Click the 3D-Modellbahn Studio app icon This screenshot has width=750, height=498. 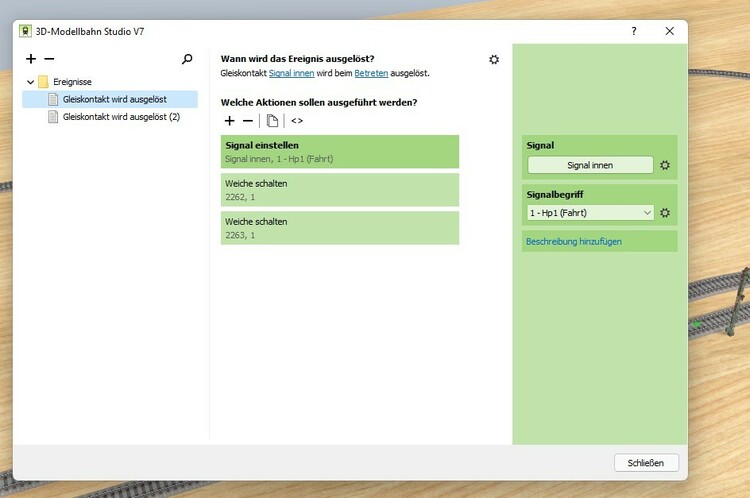(25, 32)
